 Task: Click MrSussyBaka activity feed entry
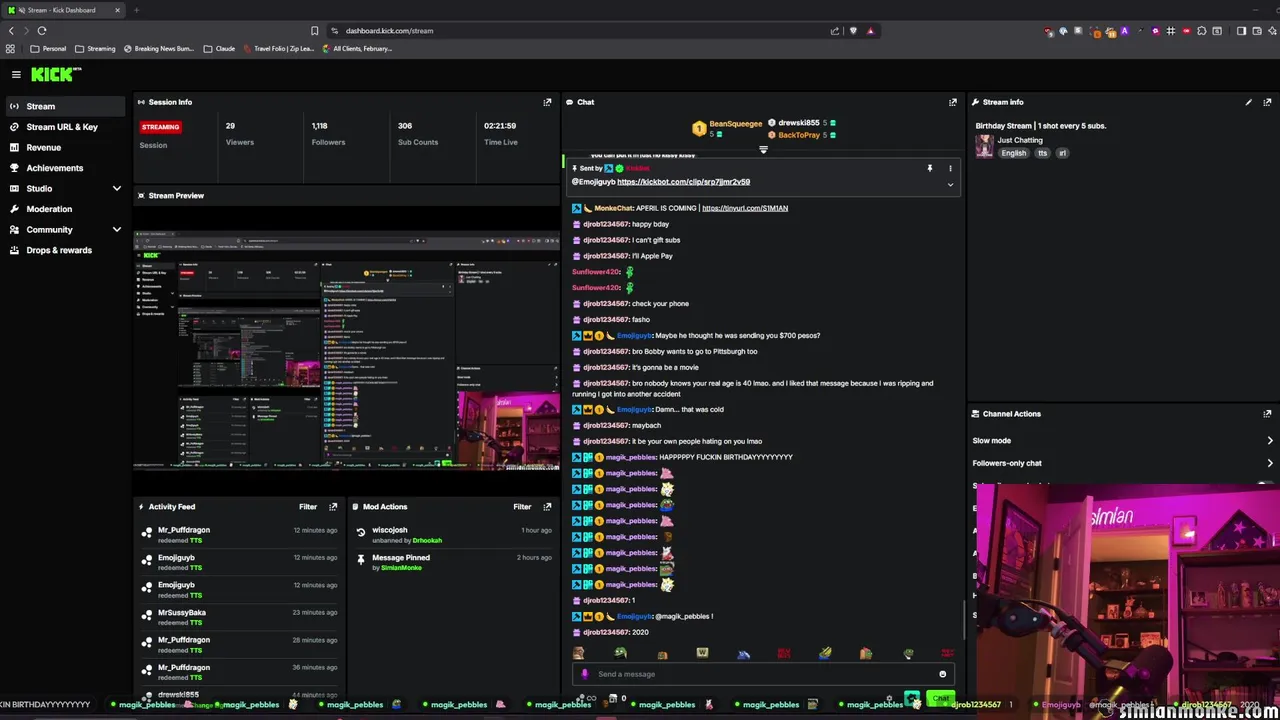pos(240,617)
